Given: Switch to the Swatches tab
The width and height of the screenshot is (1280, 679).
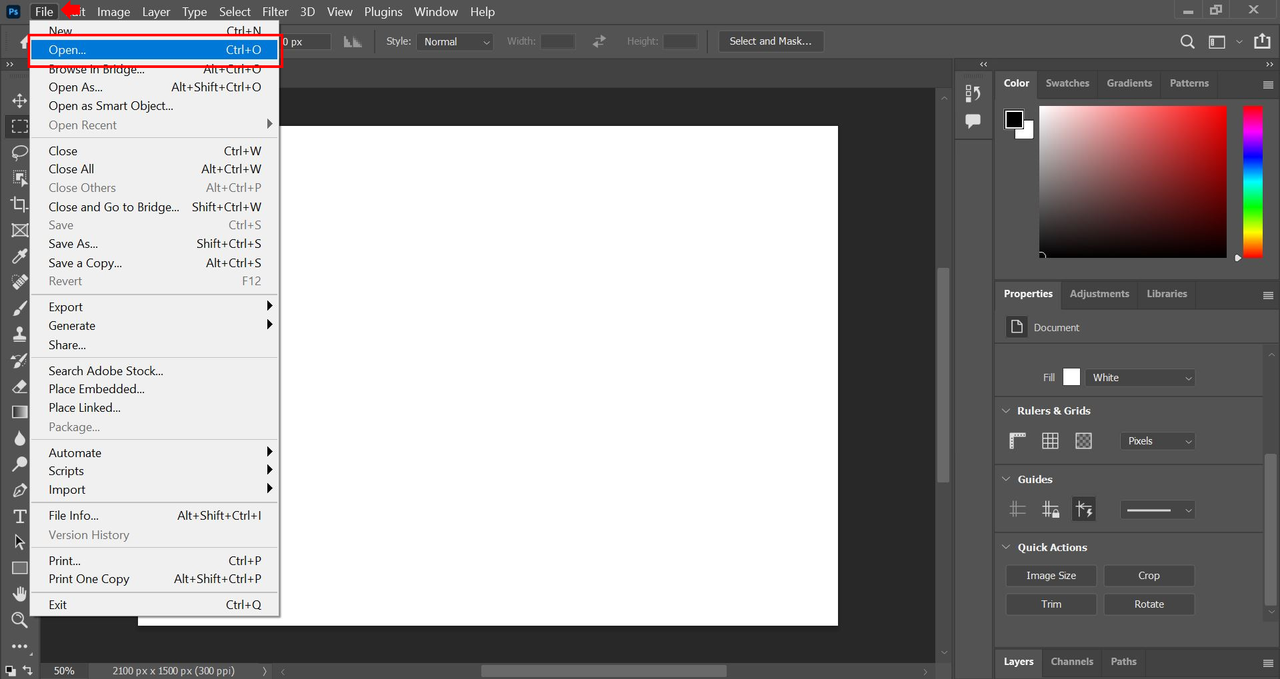Looking at the screenshot, I should click(x=1067, y=83).
